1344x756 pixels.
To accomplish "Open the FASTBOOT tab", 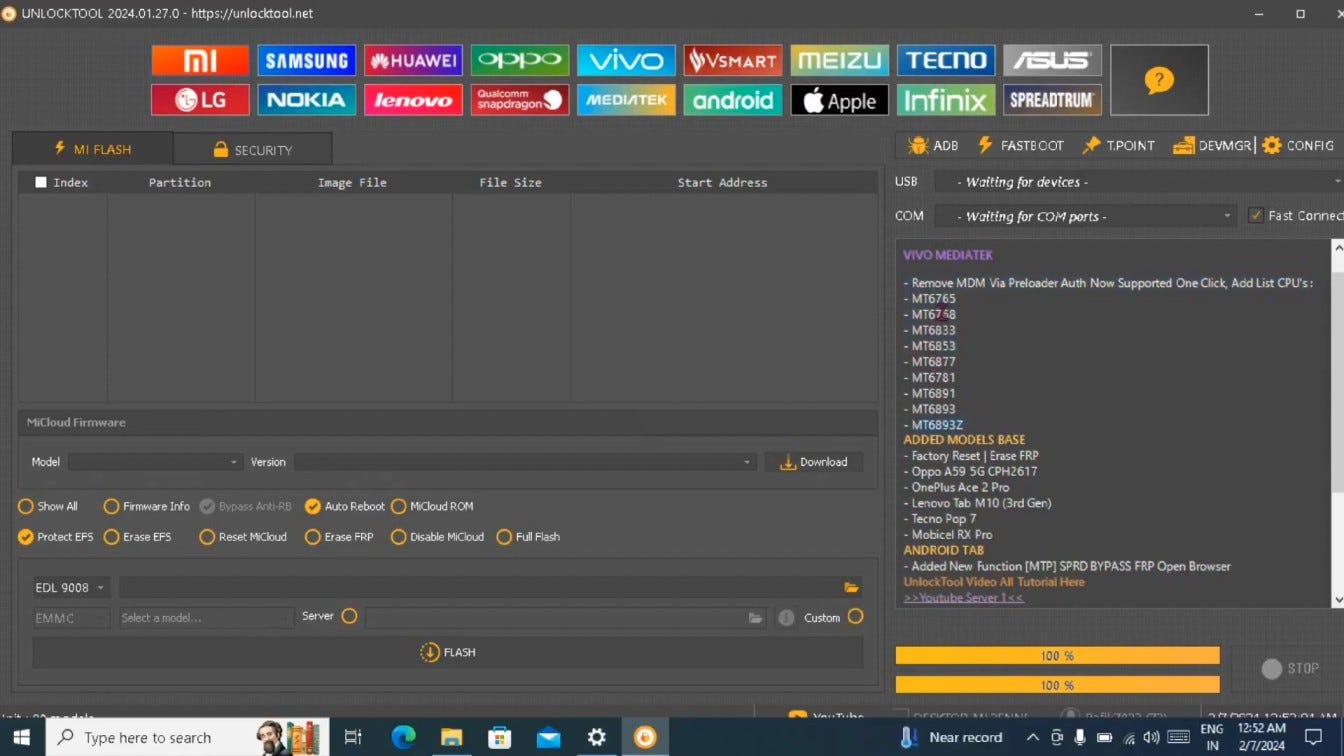I will coord(1020,146).
